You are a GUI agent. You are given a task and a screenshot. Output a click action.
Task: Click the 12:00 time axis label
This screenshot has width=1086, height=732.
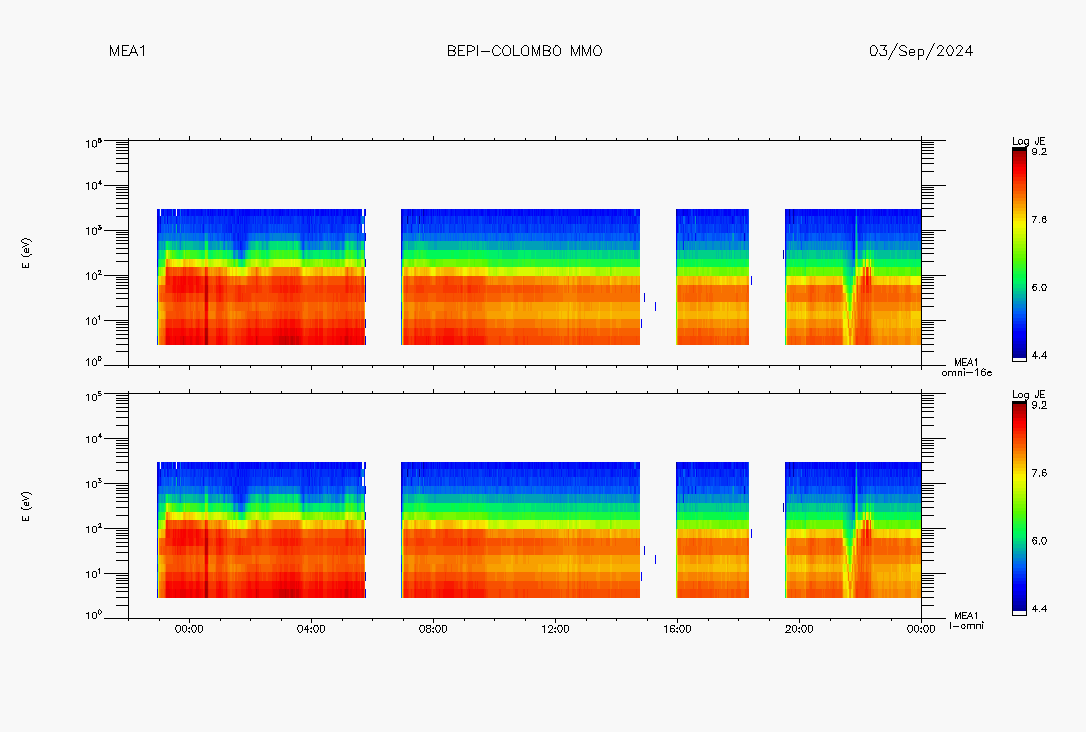[555, 629]
